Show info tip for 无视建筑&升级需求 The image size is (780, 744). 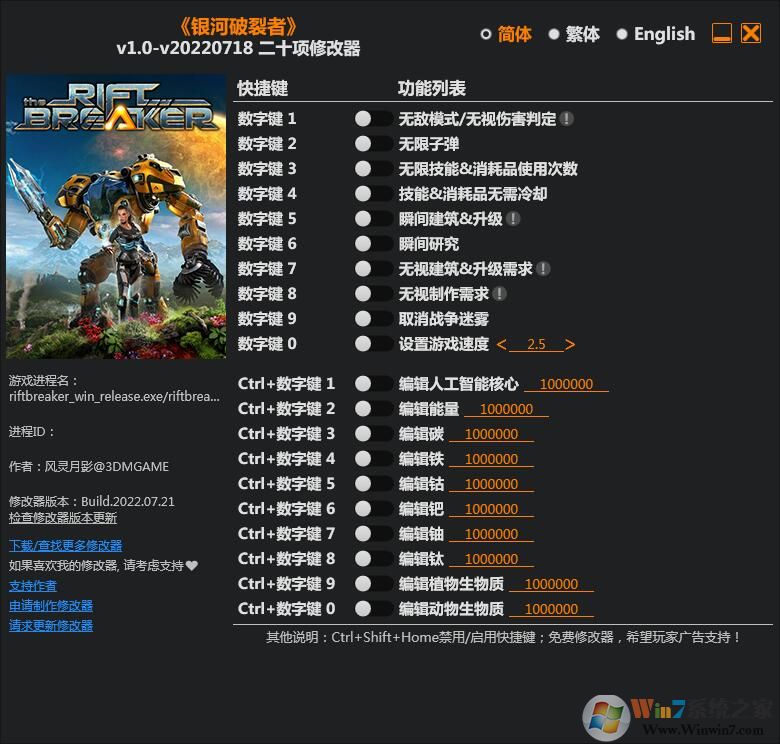coord(543,269)
